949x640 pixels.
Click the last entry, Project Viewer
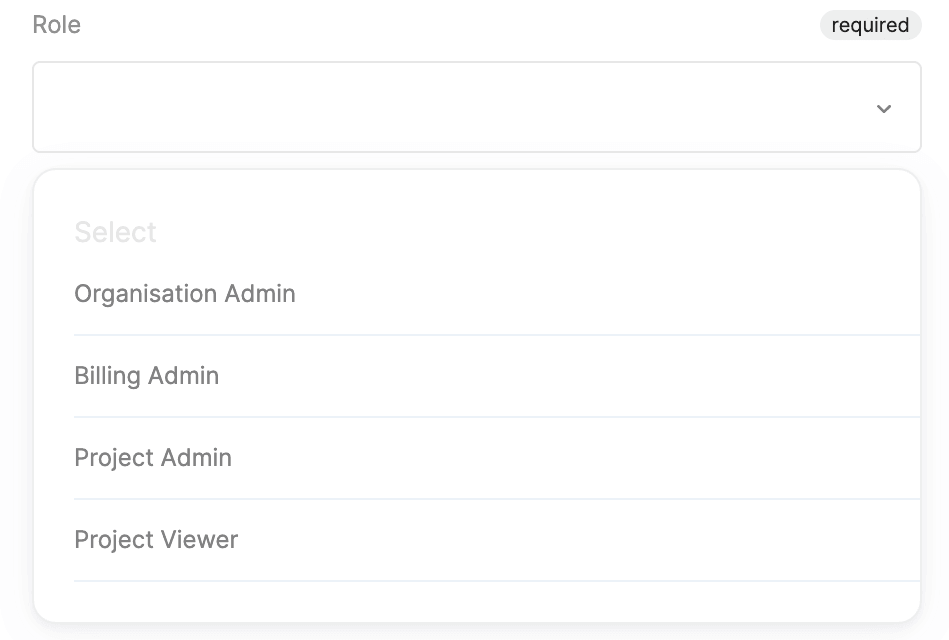pyautogui.click(x=156, y=540)
